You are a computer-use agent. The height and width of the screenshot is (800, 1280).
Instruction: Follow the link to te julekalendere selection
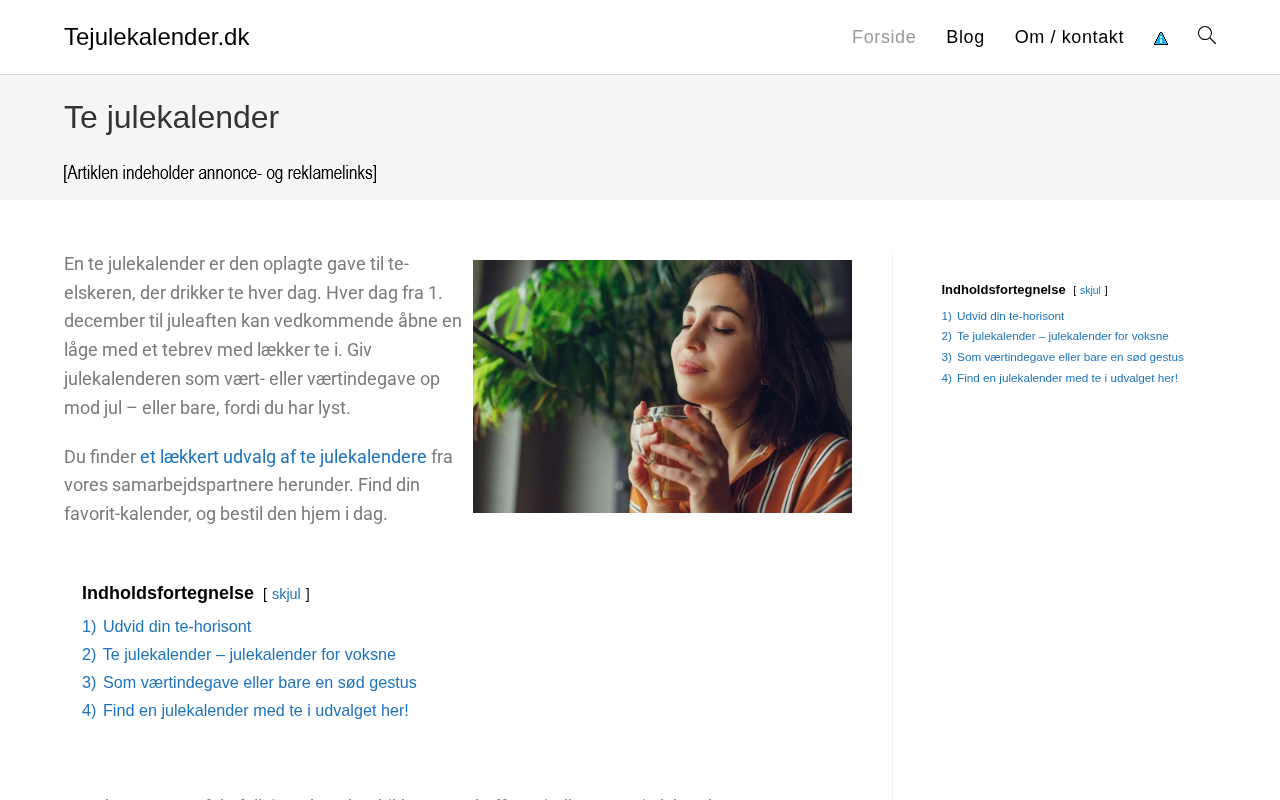[x=283, y=457]
